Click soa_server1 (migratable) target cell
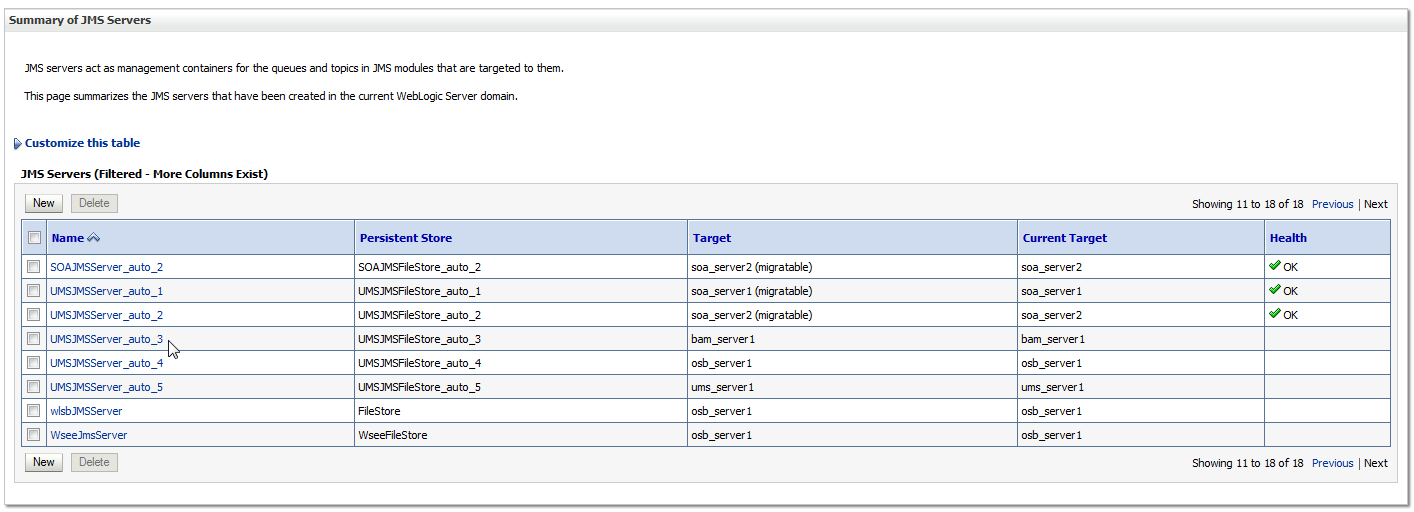Viewport: 1414px width, 512px height. [x=751, y=291]
